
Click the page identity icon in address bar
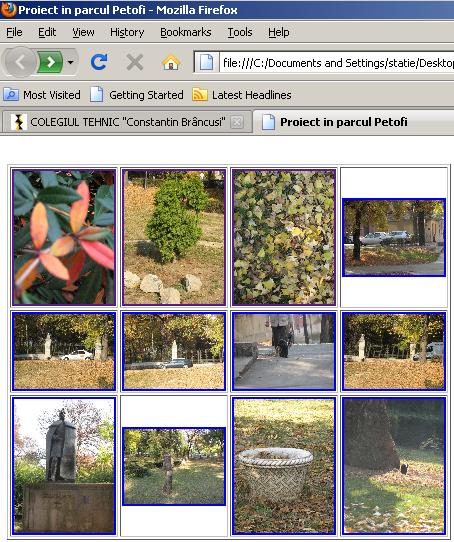[x=206, y=63]
